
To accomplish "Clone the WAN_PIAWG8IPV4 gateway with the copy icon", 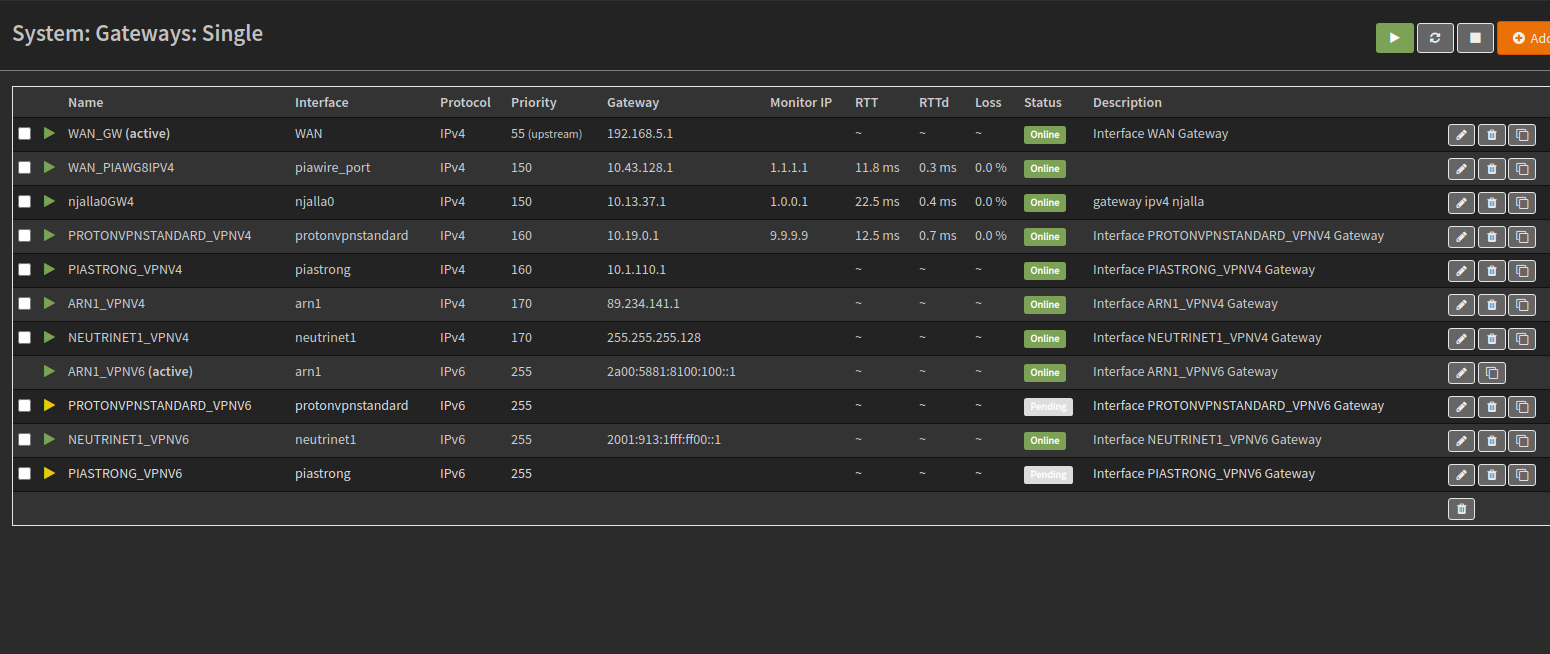I will [x=1521, y=169].
